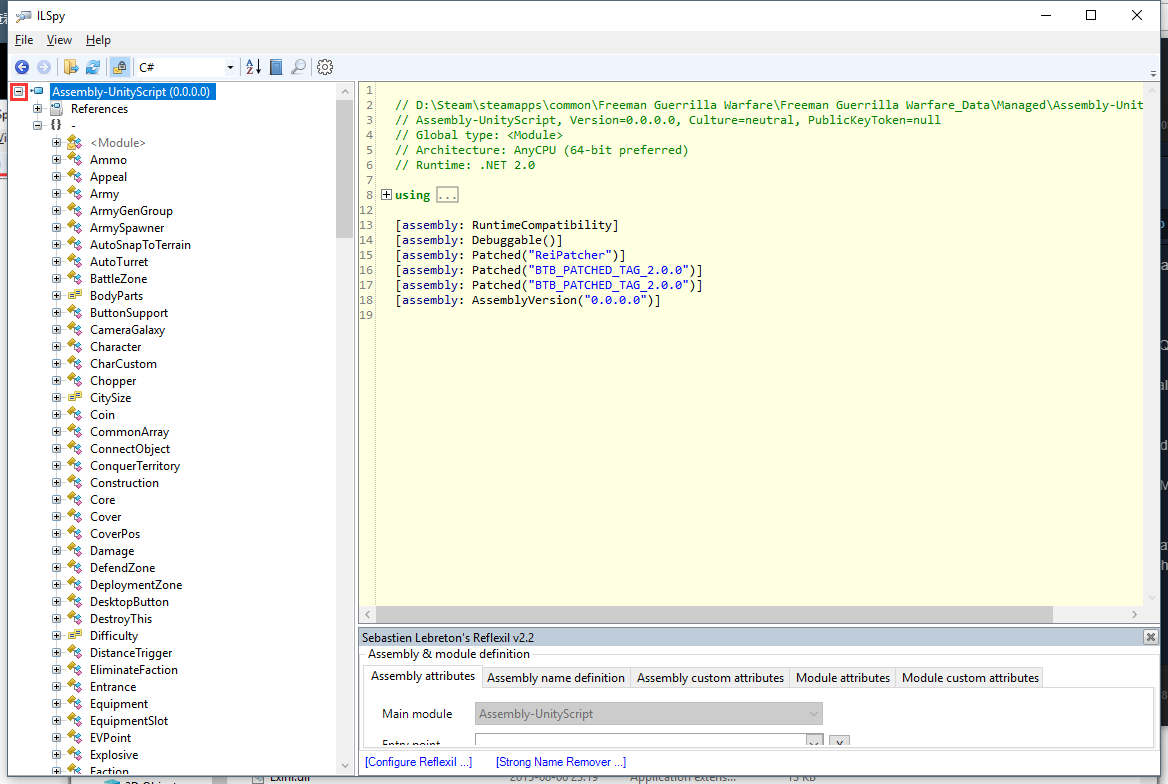Click the References folder icon
The width and height of the screenshot is (1168, 784).
tap(56, 109)
